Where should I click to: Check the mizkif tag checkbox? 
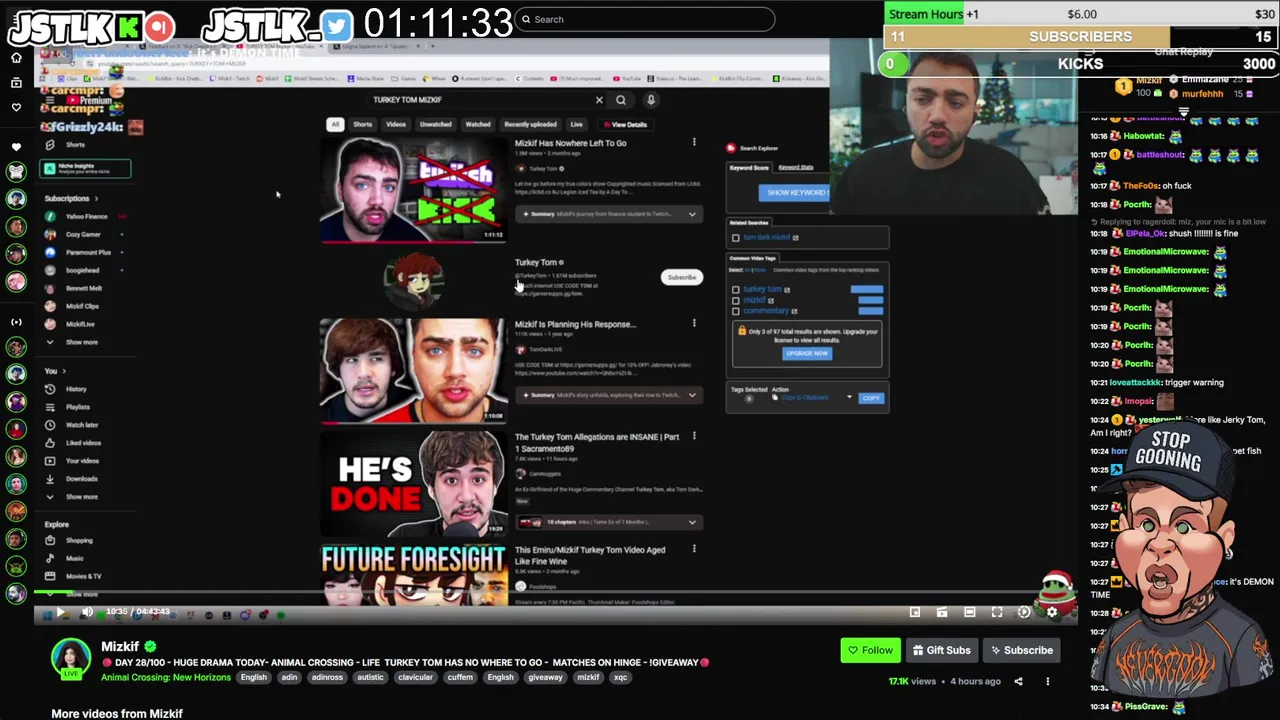(x=736, y=300)
